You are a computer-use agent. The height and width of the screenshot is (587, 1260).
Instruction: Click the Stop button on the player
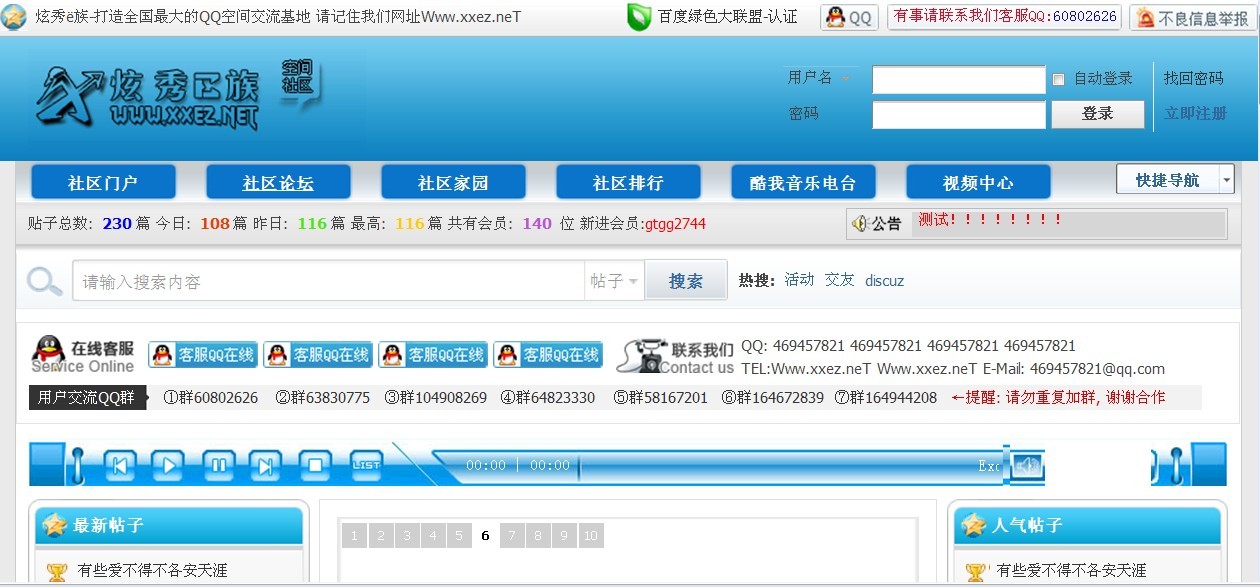(316, 465)
